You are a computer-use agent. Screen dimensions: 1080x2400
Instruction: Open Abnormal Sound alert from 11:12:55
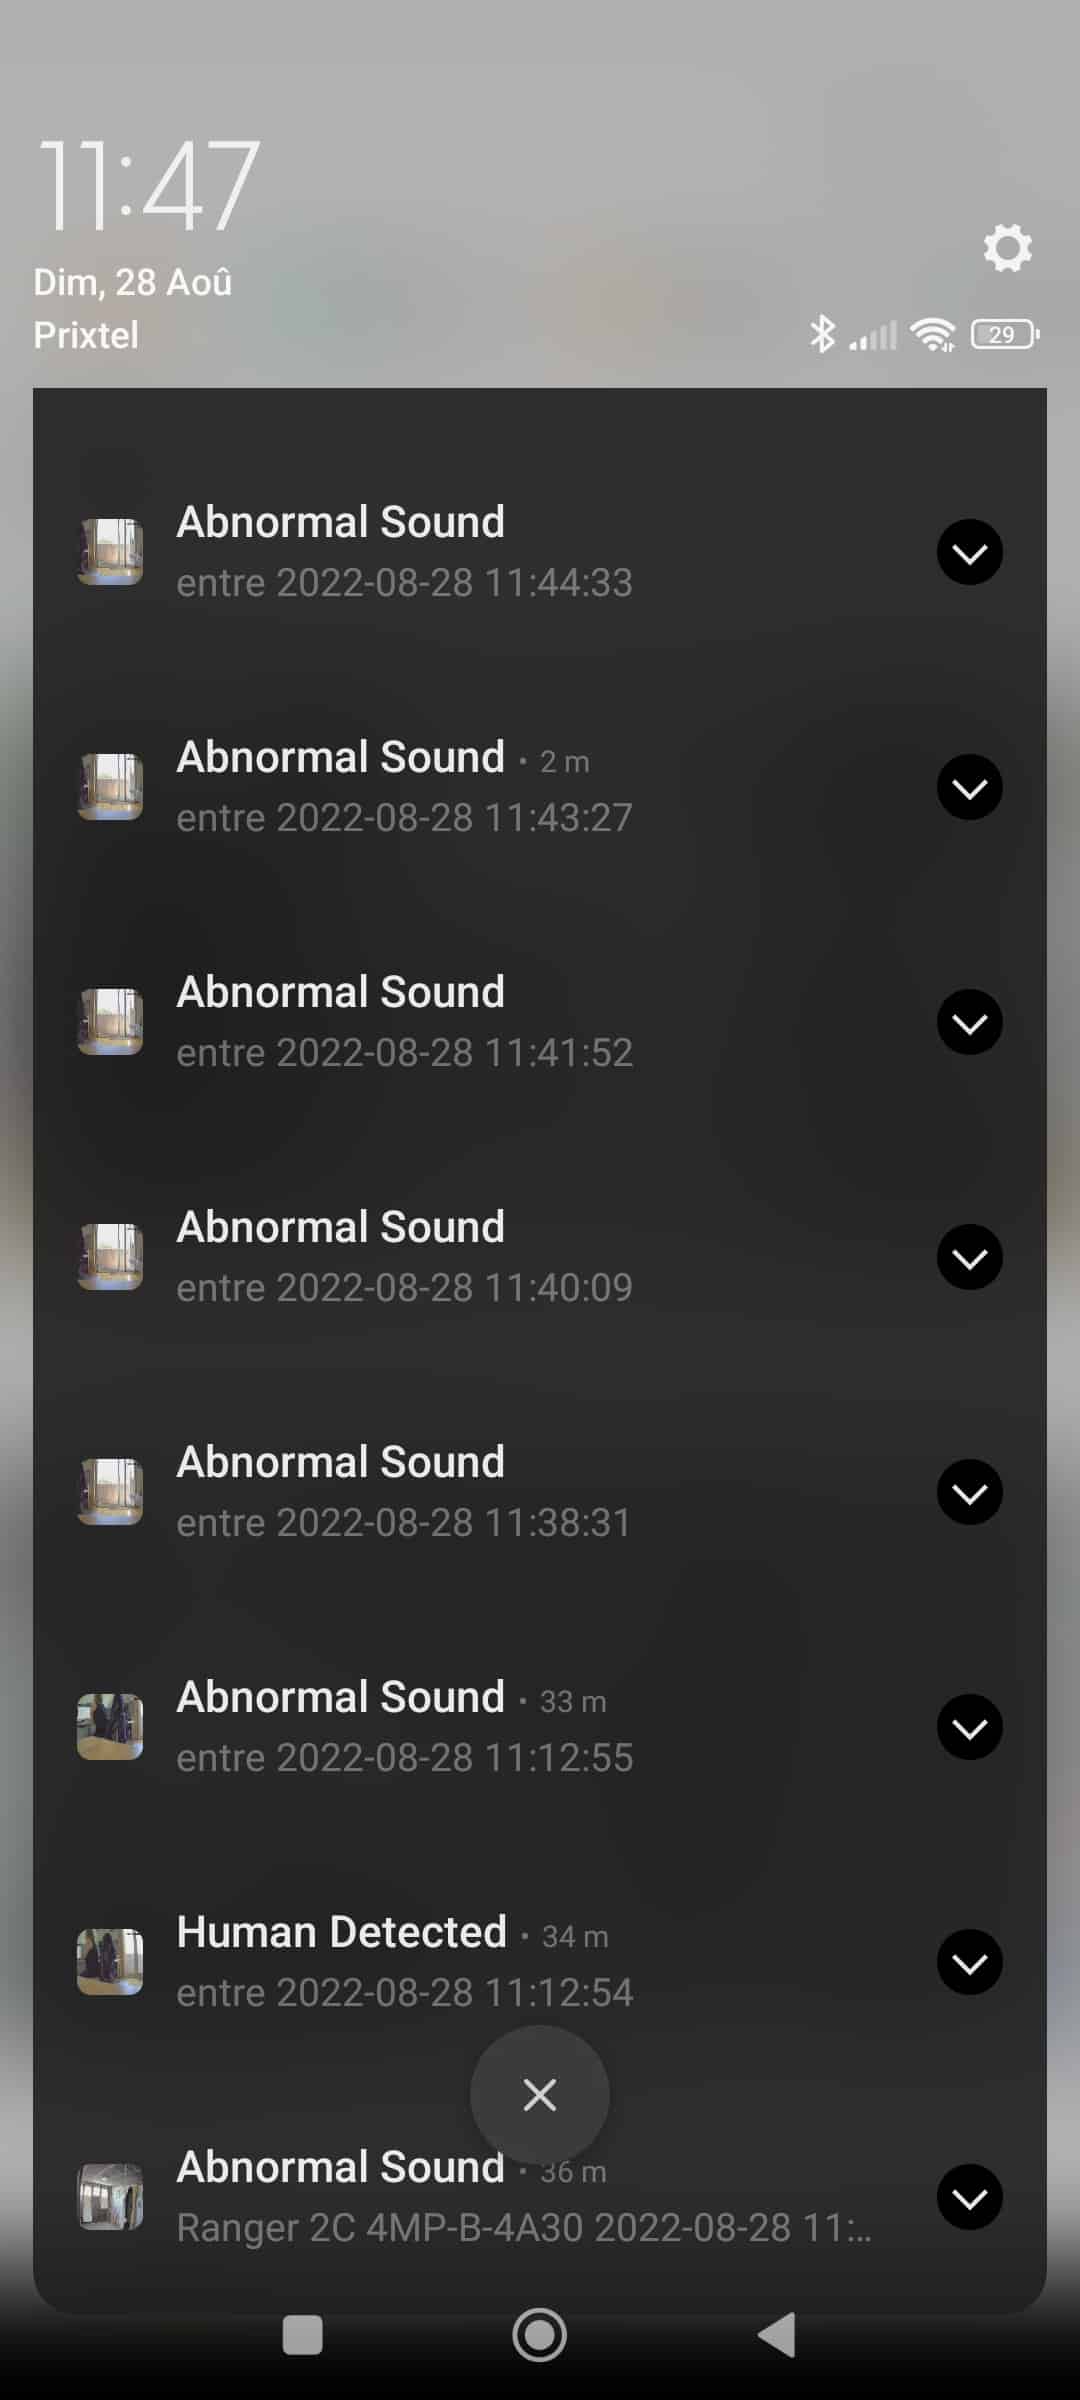pos(540,1727)
